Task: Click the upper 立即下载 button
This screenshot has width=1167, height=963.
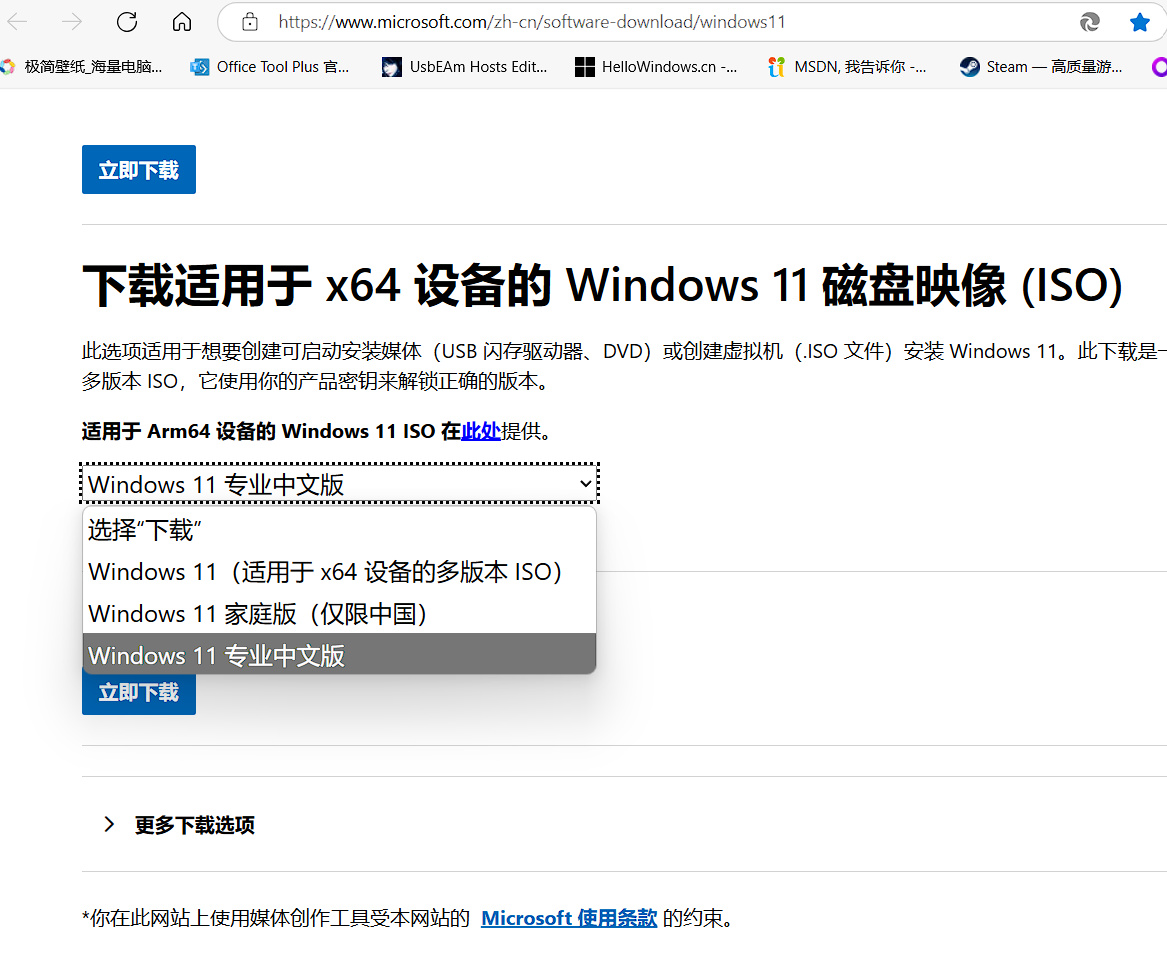Action: click(x=138, y=170)
